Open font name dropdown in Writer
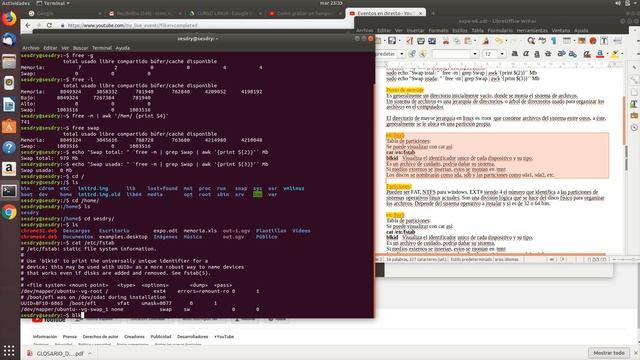640x360 pixels. tap(475, 53)
